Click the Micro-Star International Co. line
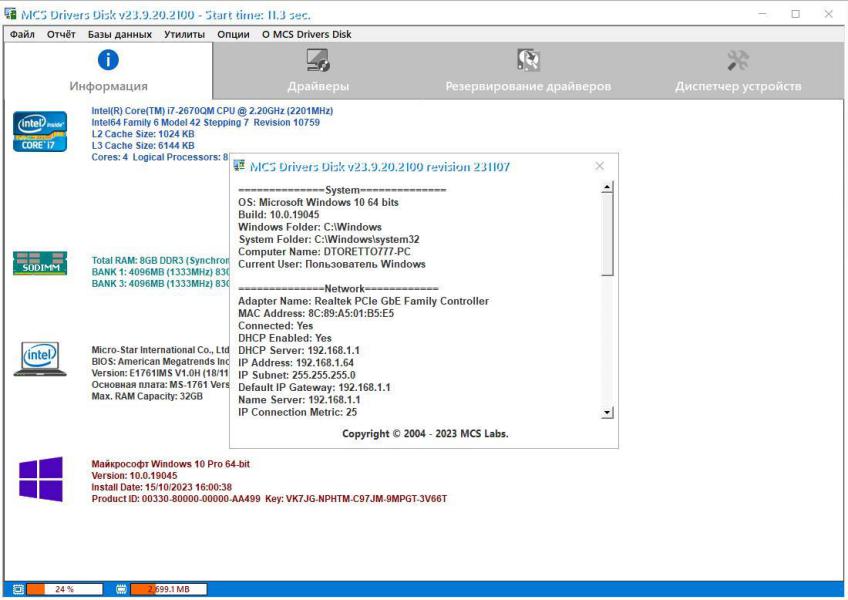848x600 pixels. pyautogui.click(x=160, y=350)
